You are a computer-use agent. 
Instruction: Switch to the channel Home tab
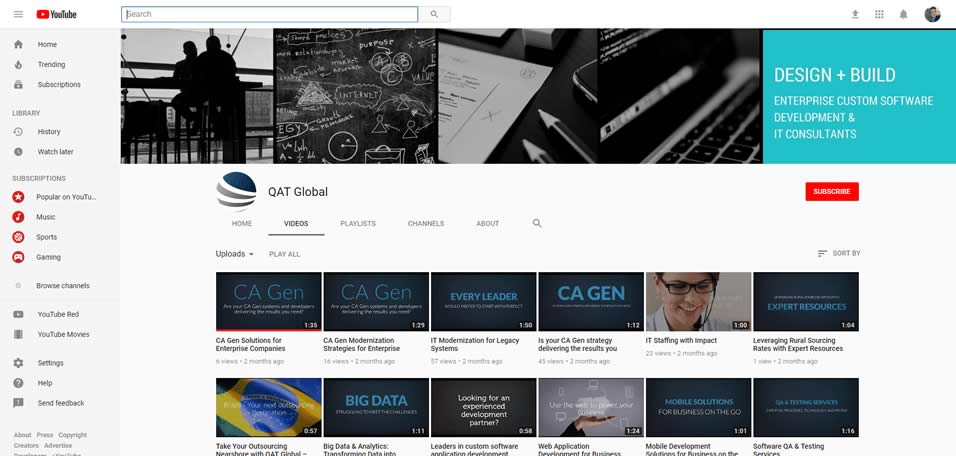(242, 224)
